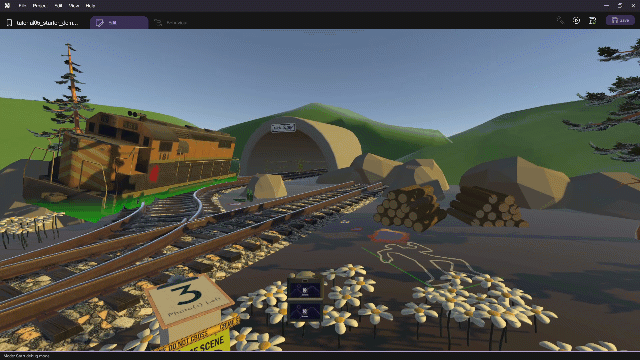This screenshot has width=640, height=360.
Task: Open the Help menu
Action: click(90, 6)
